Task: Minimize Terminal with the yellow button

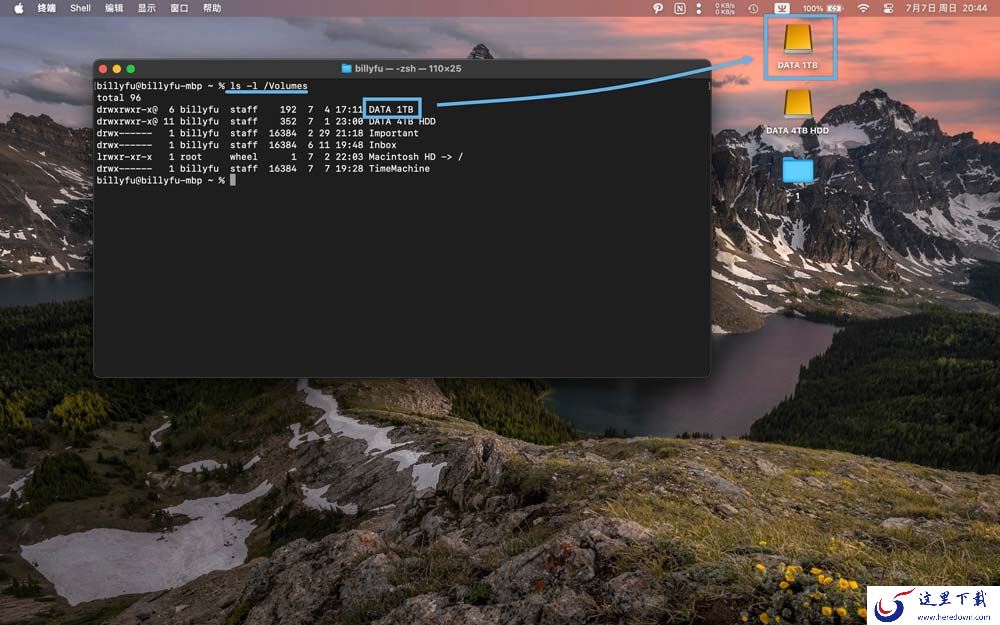Action: coord(117,69)
